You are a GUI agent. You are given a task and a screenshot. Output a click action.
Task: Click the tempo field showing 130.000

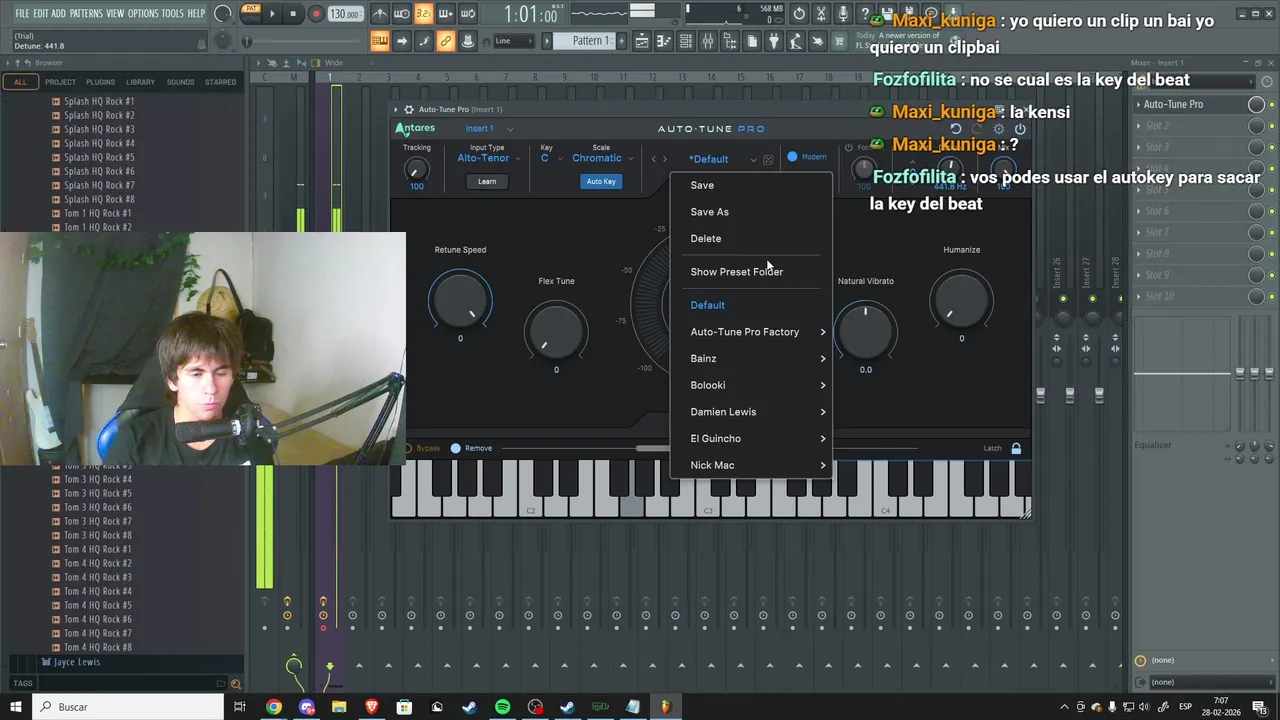click(x=345, y=14)
